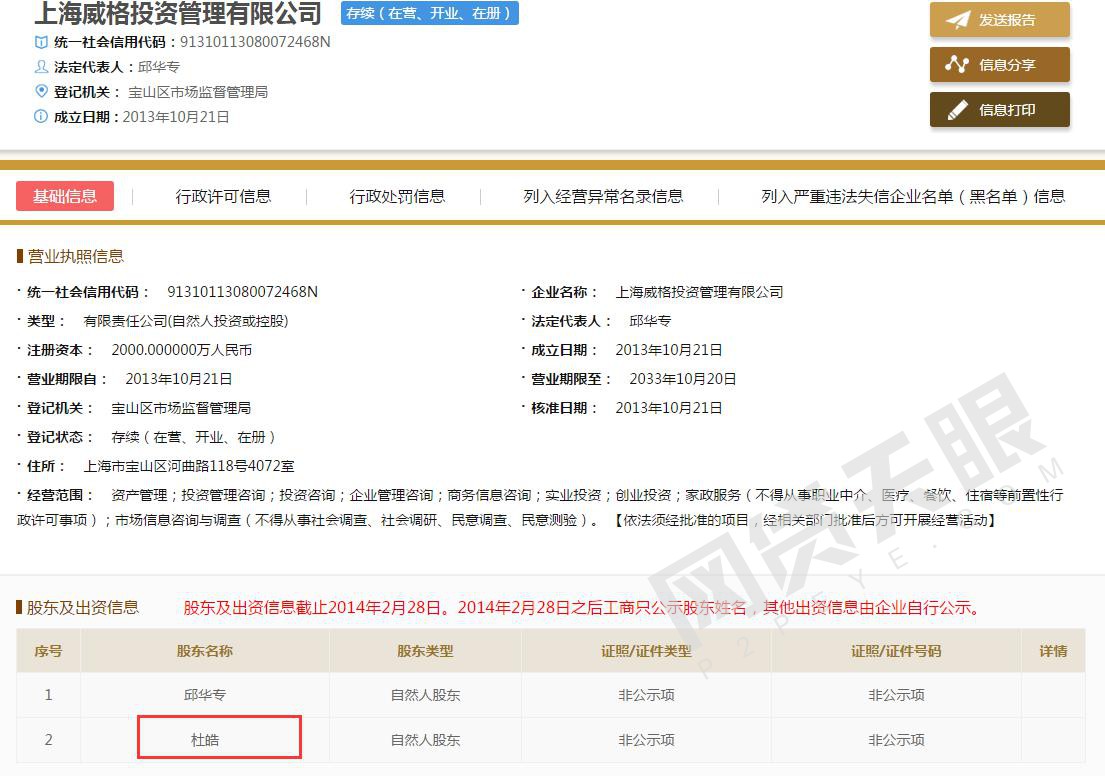Click the 序号 column header

48,651
